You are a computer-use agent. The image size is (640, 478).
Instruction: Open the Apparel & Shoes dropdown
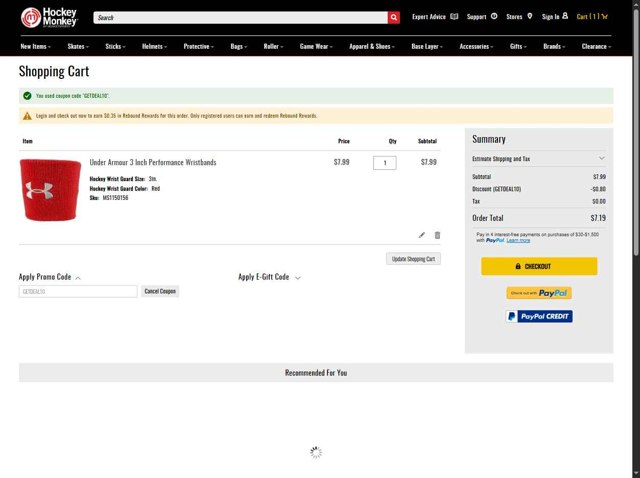click(x=372, y=47)
